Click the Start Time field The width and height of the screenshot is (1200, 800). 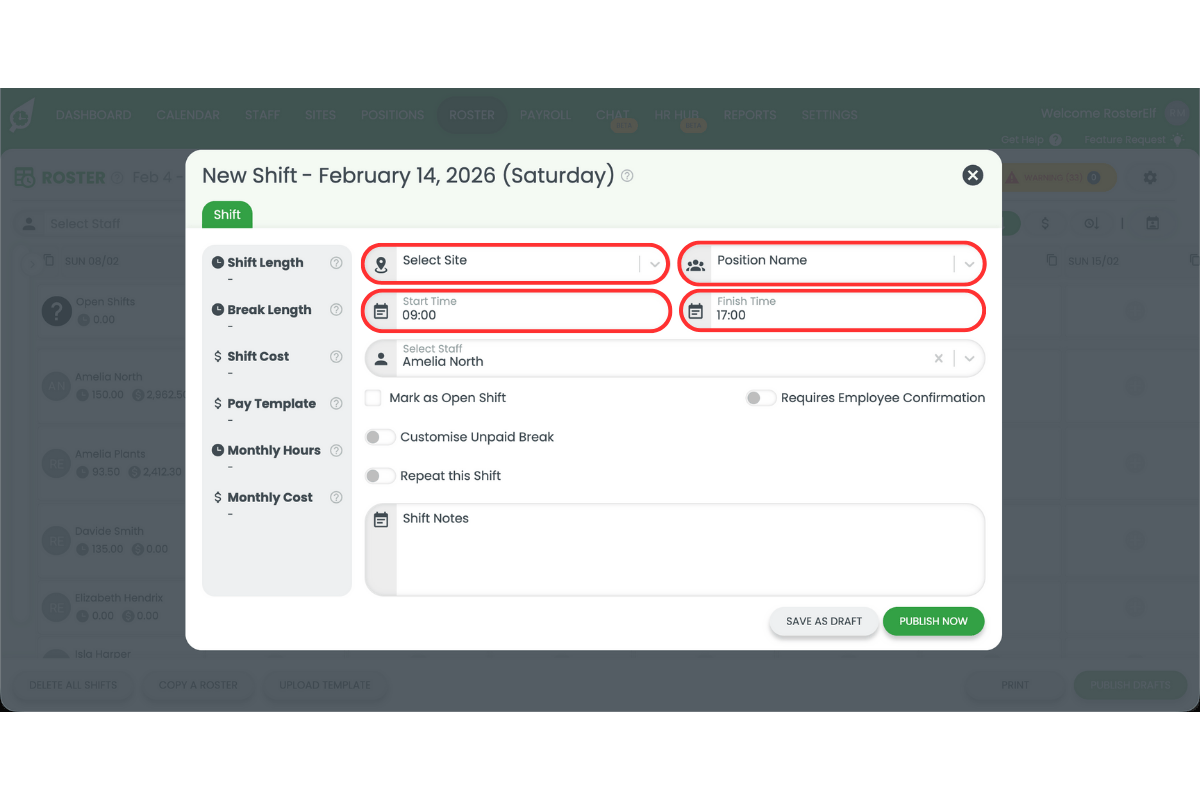(530, 311)
